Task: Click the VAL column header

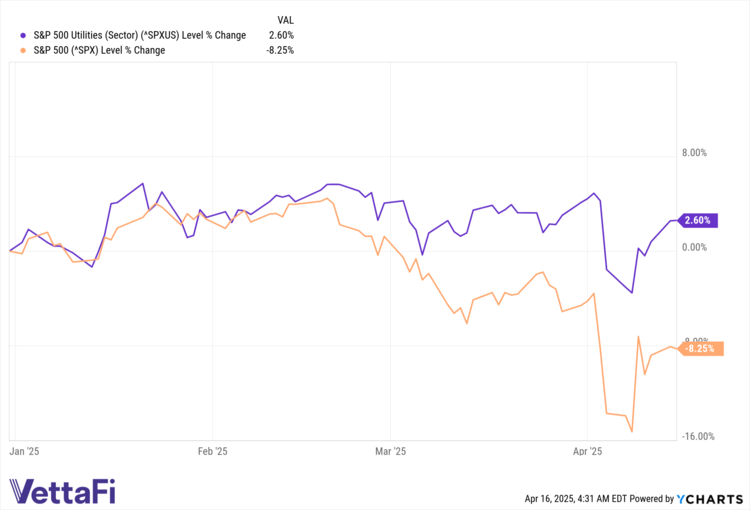Action: [x=285, y=19]
